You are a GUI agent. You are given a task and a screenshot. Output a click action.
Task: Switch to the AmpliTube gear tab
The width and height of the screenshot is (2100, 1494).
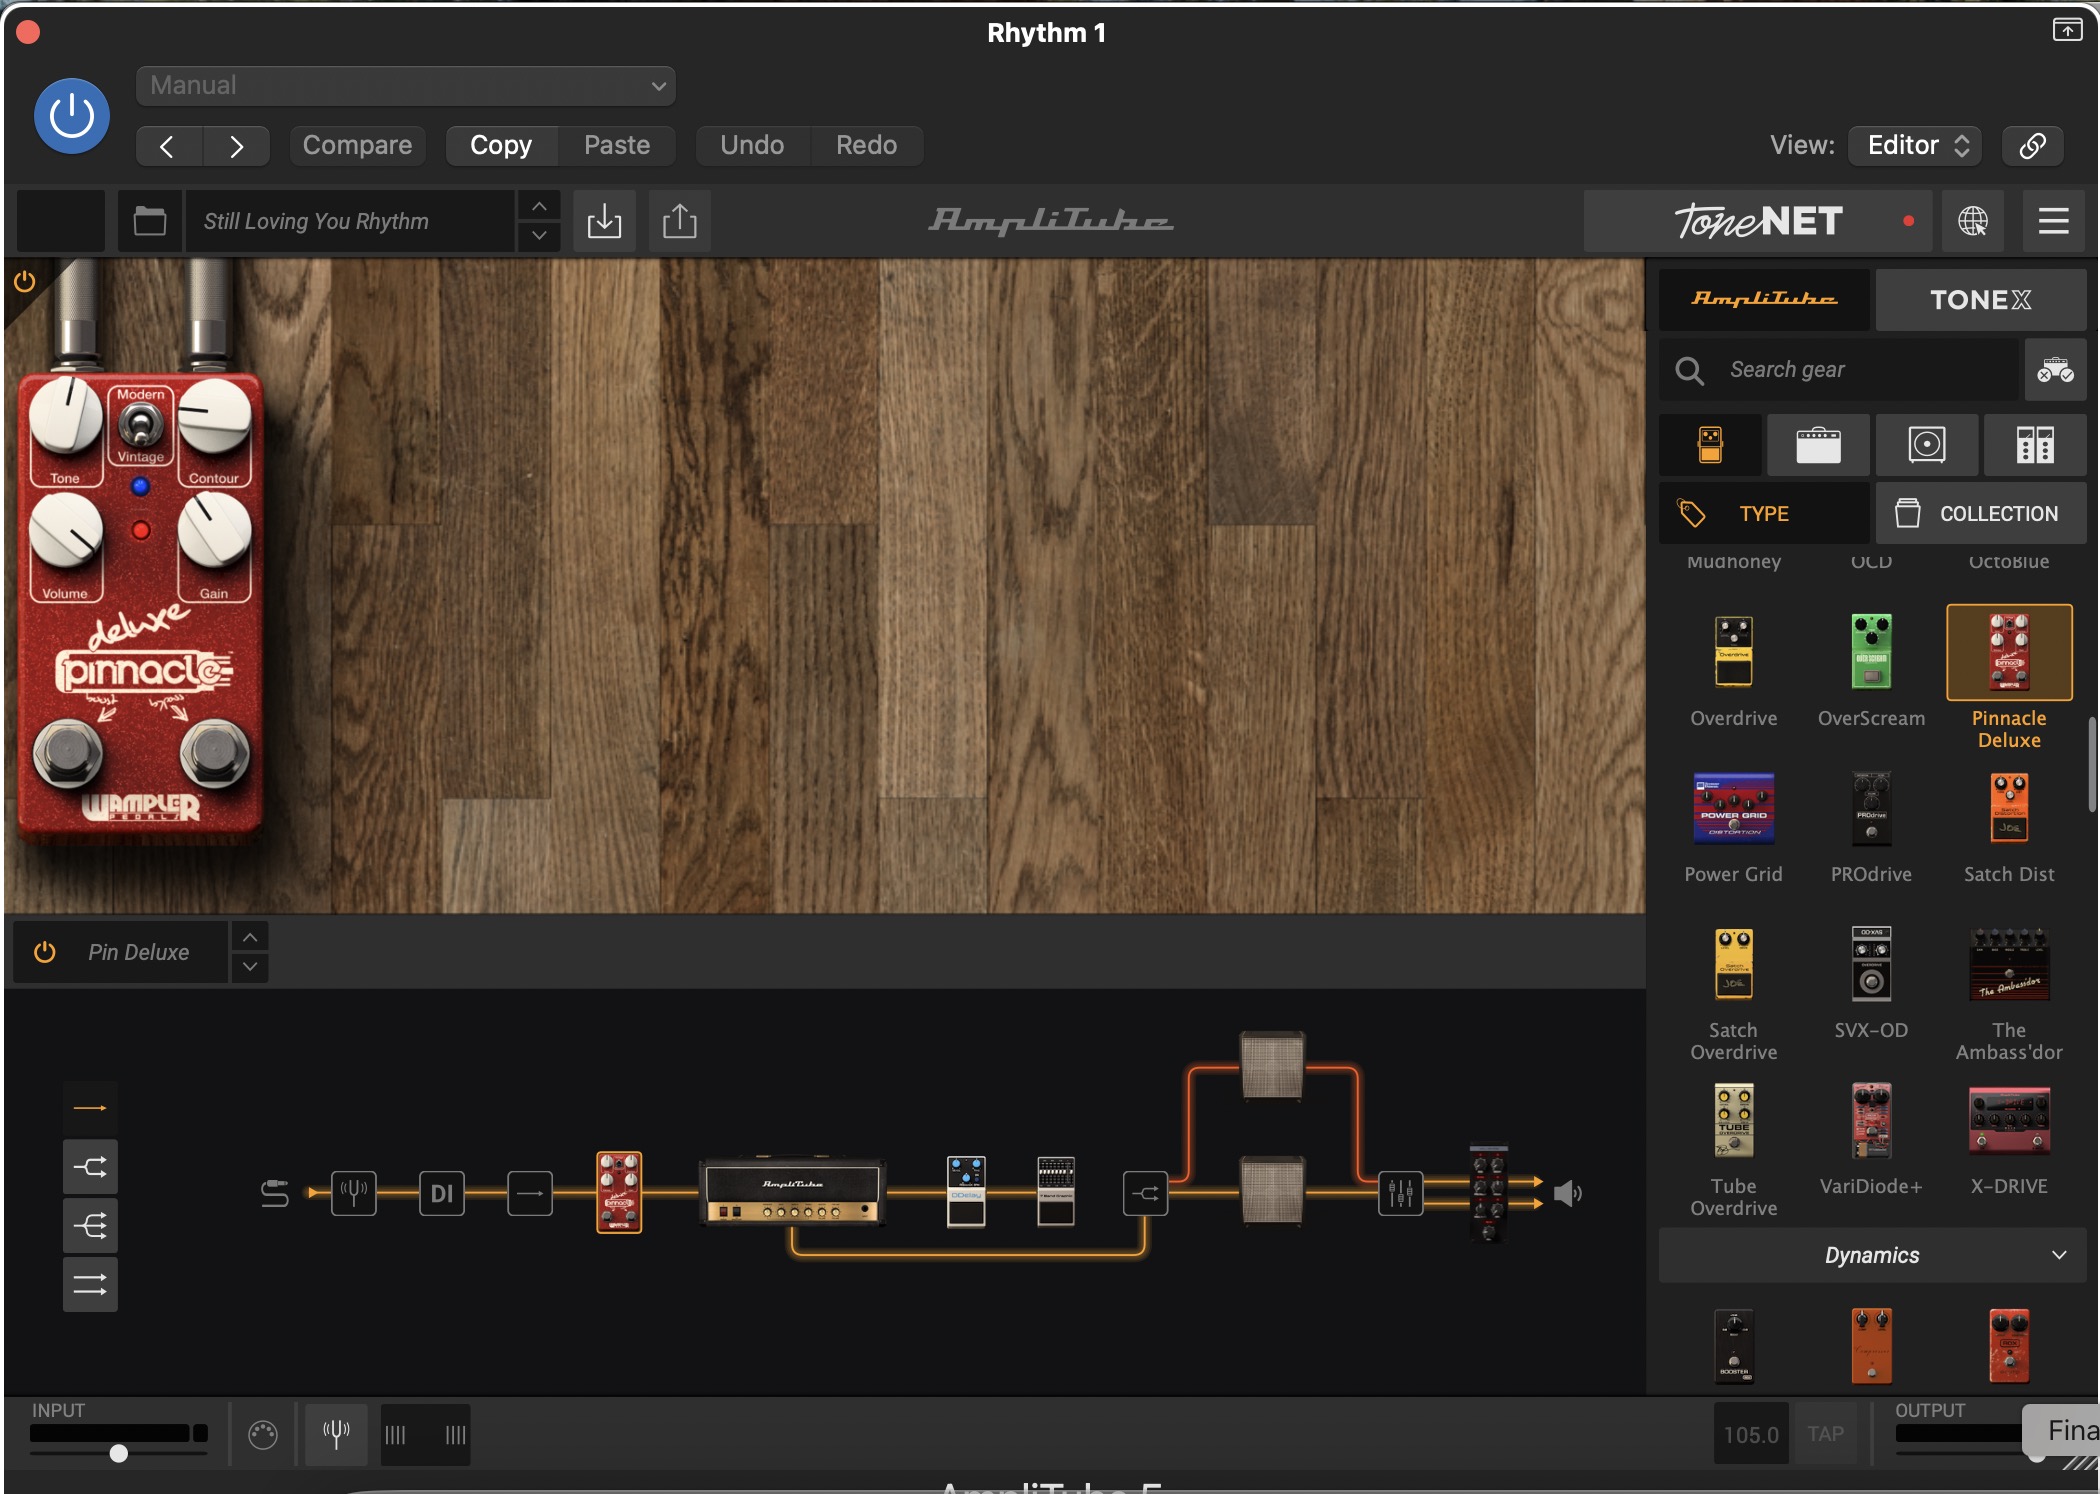pyautogui.click(x=1764, y=299)
